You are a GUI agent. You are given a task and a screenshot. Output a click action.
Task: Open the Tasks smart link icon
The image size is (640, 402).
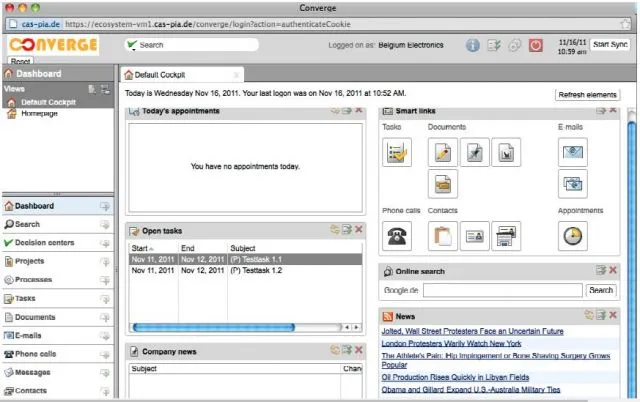point(397,153)
